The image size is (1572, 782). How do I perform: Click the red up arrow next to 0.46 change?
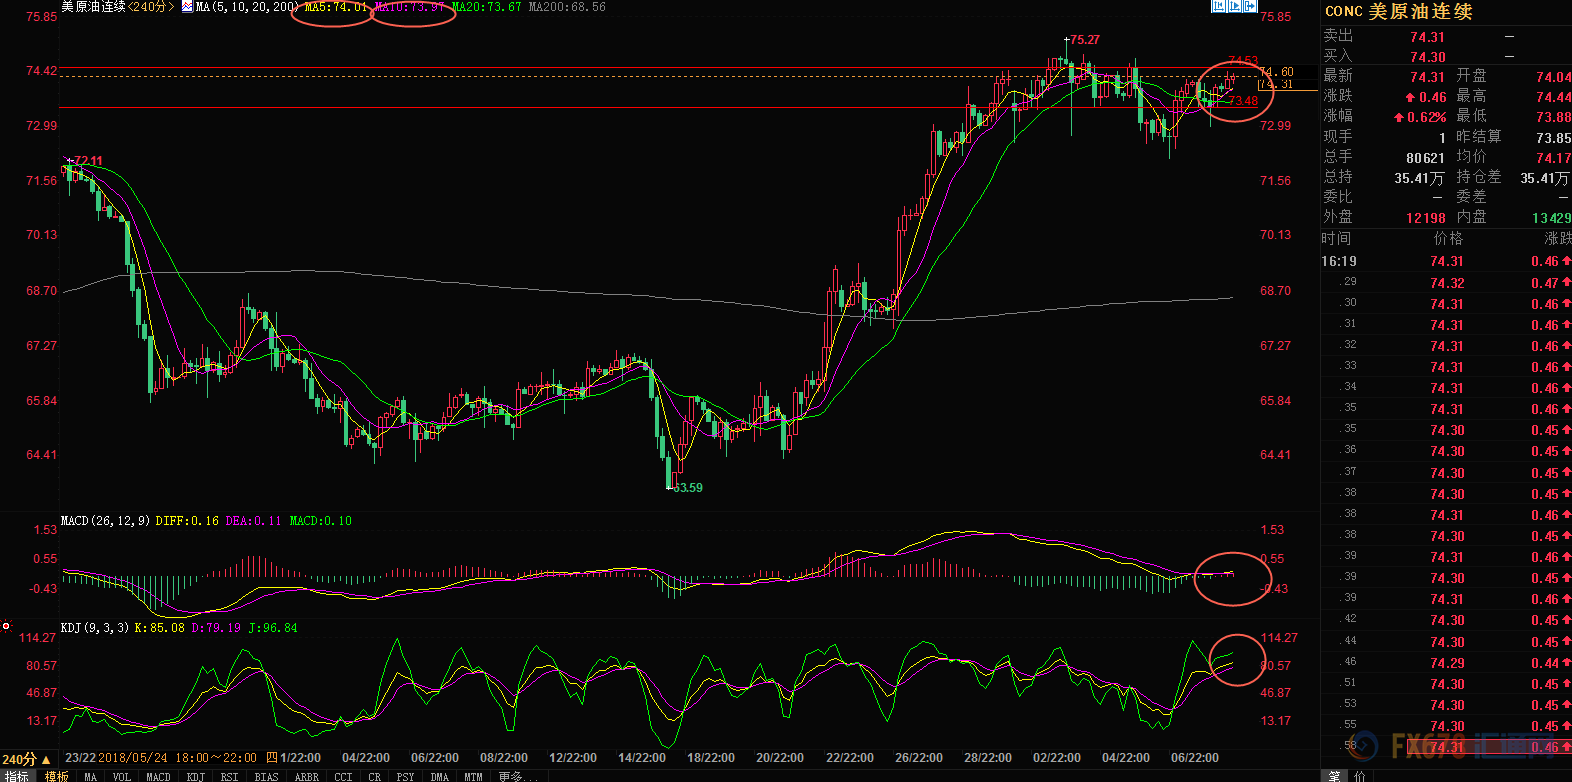(x=1409, y=97)
